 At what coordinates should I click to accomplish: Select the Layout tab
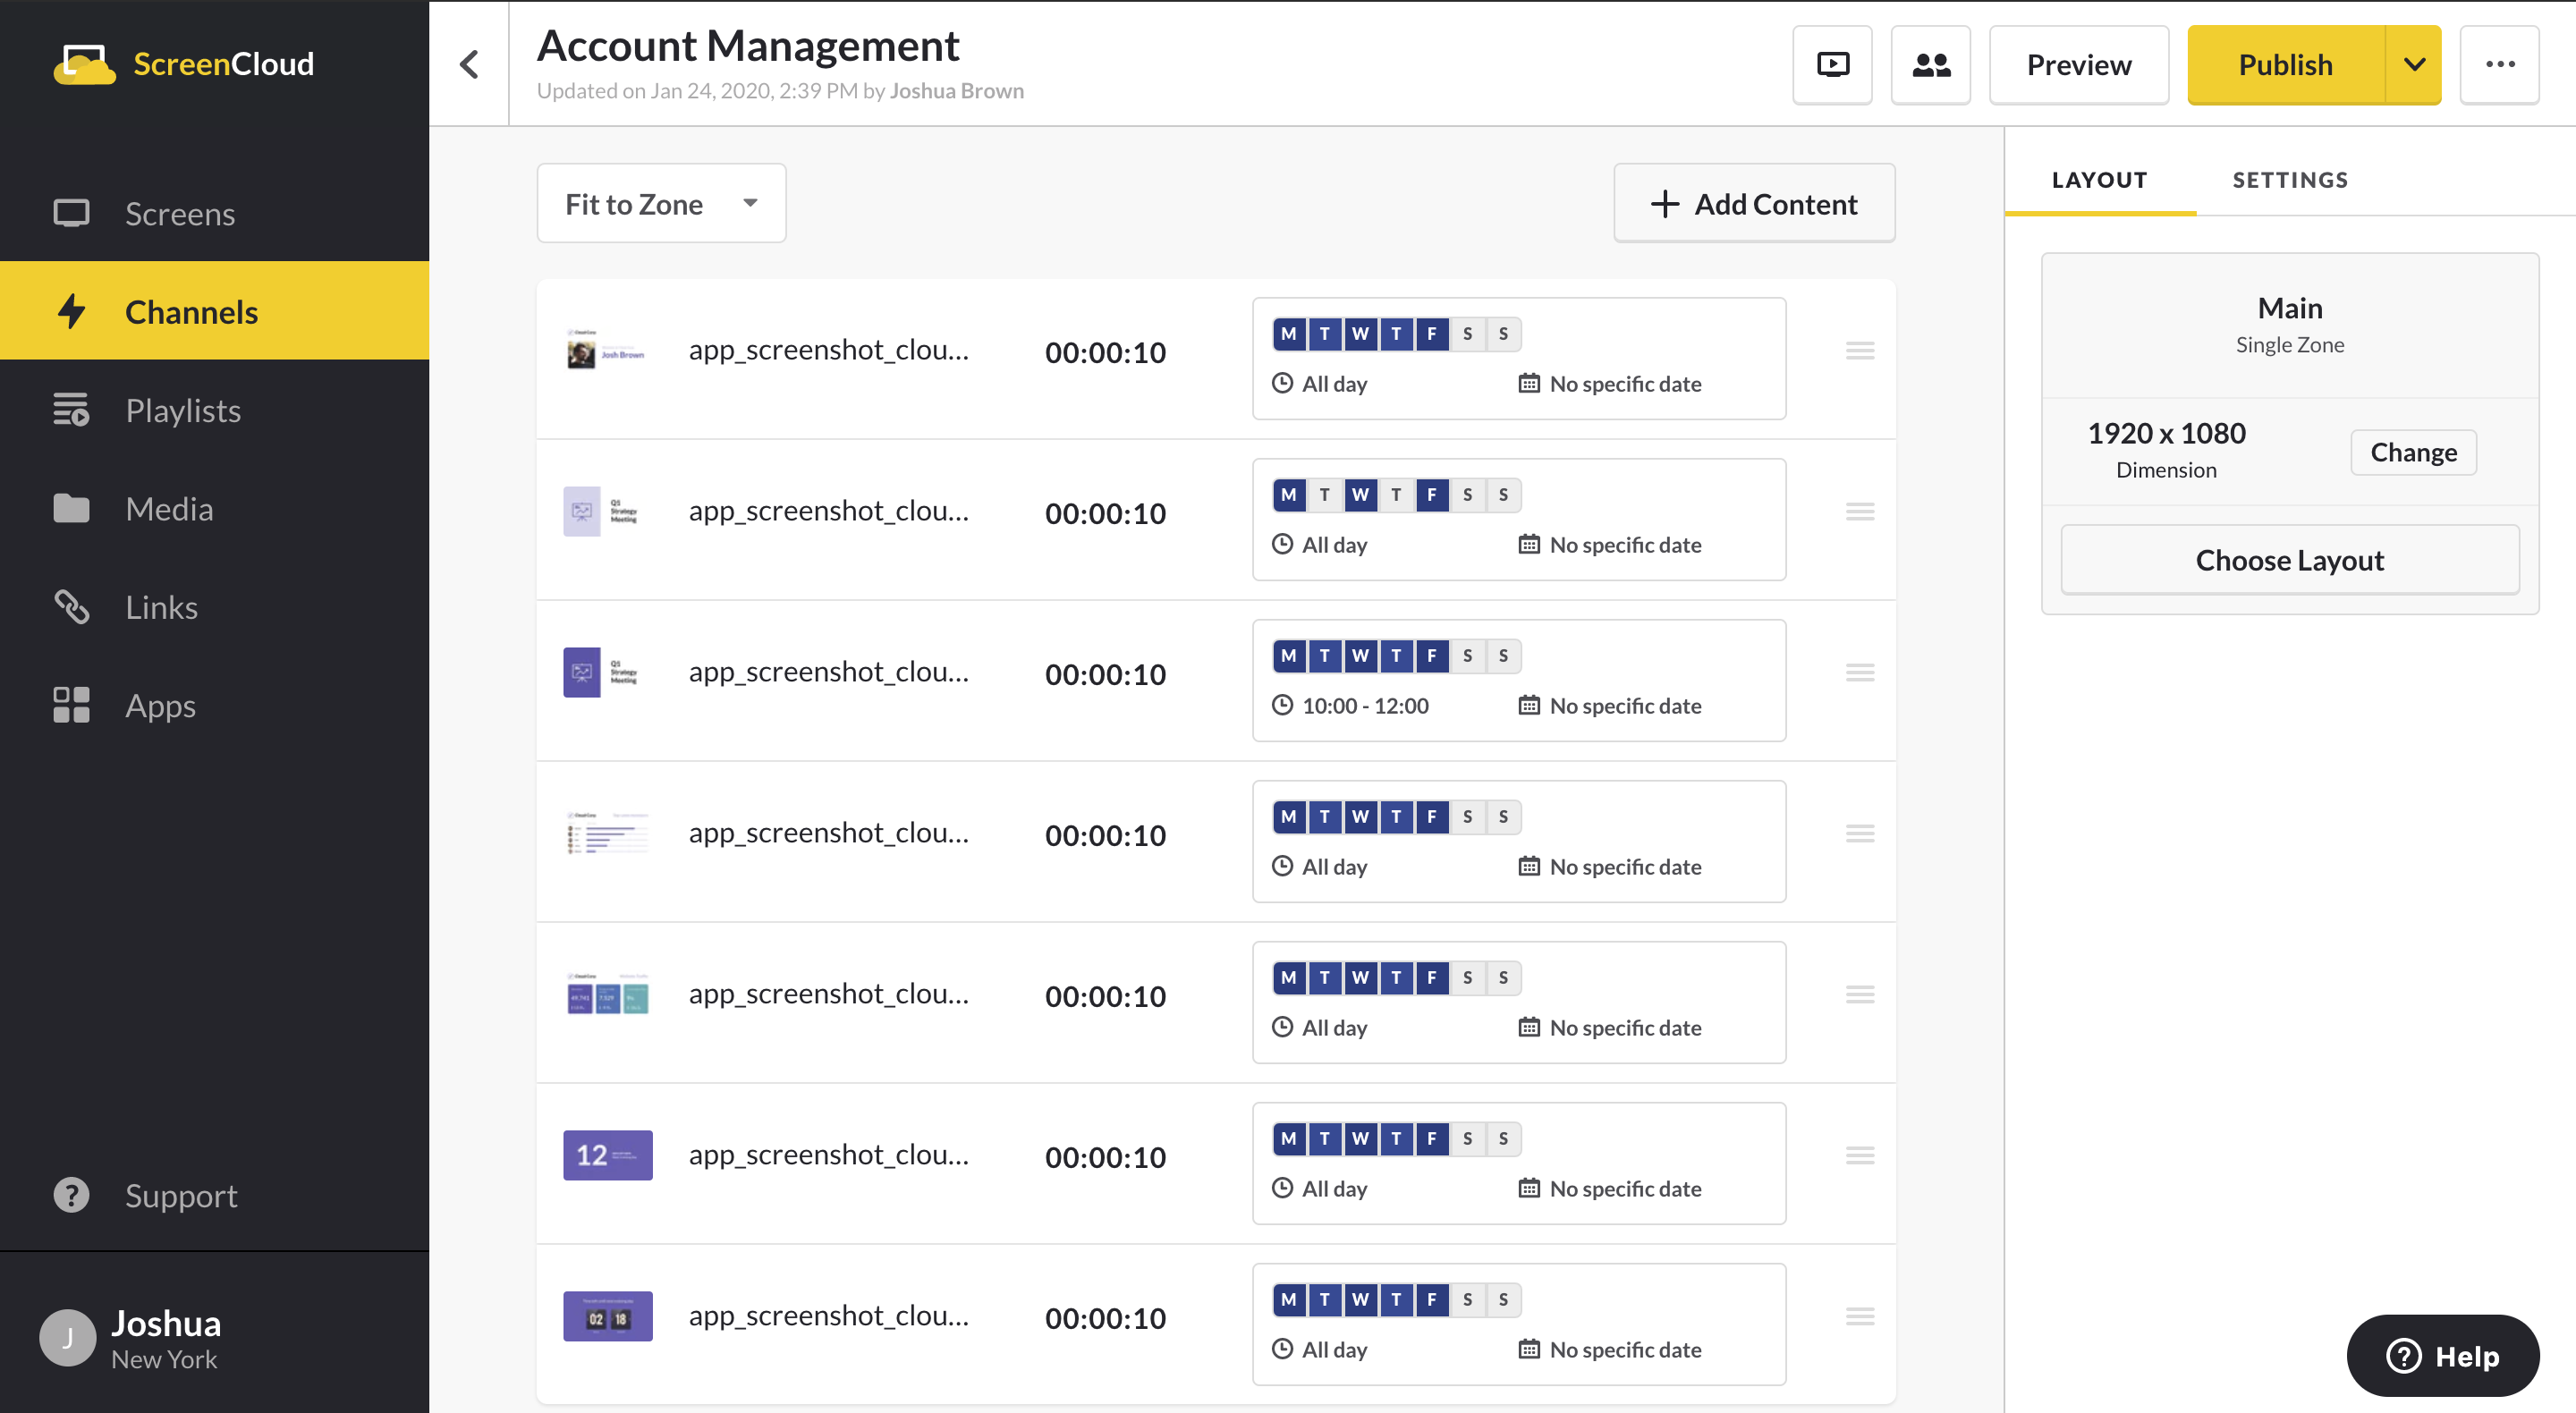[x=2099, y=180]
